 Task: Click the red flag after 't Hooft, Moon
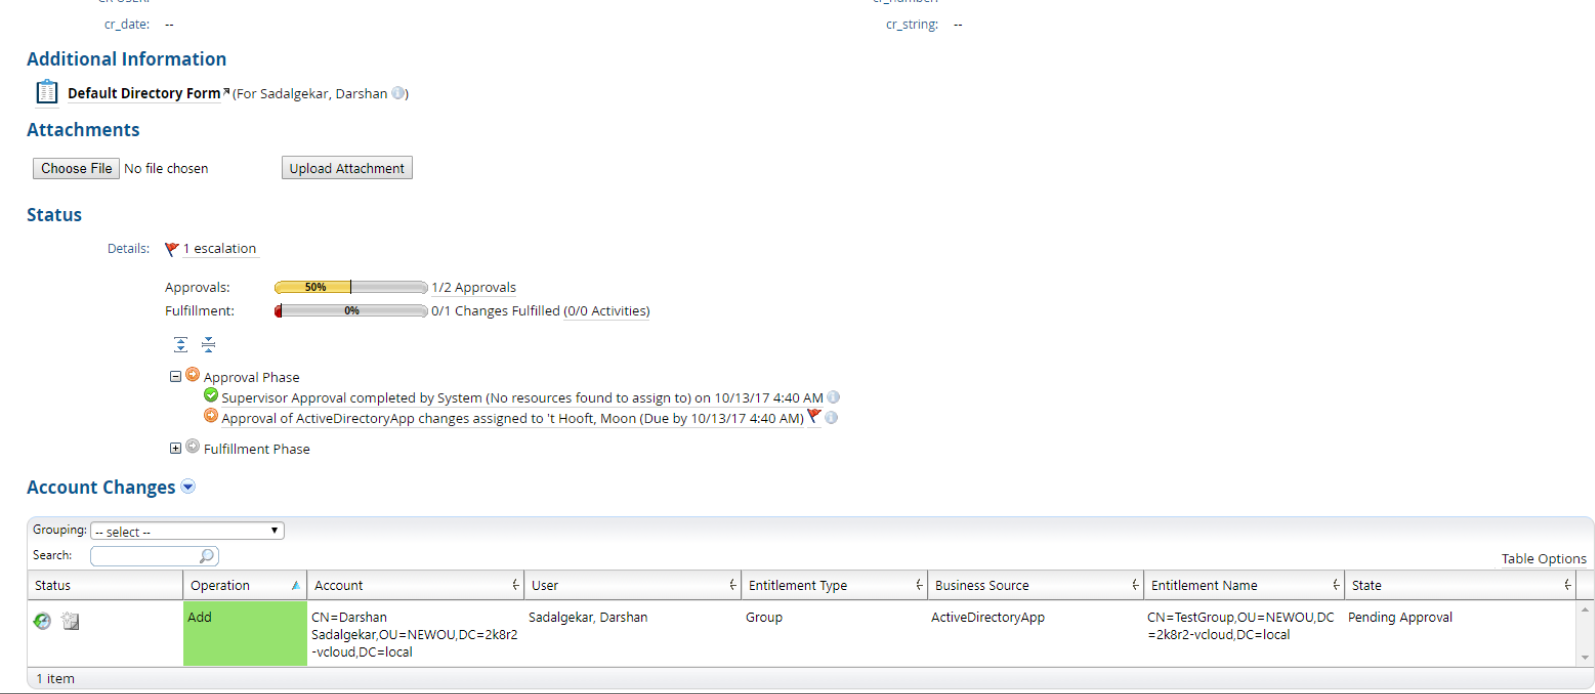pos(814,417)
